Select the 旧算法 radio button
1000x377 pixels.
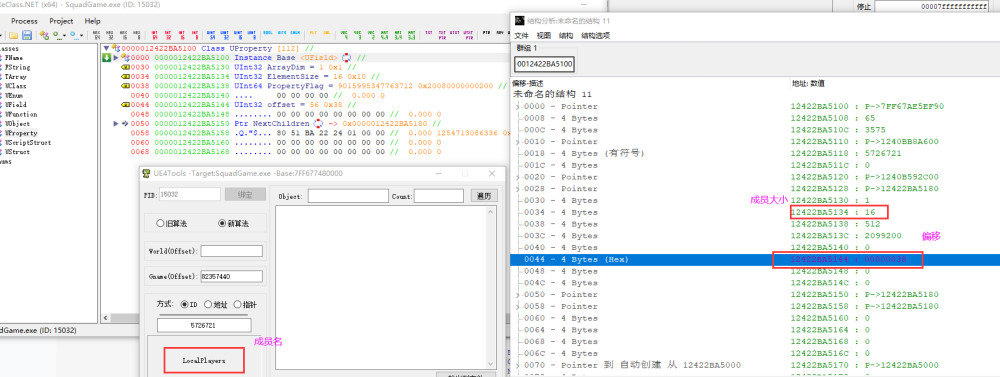161,224
